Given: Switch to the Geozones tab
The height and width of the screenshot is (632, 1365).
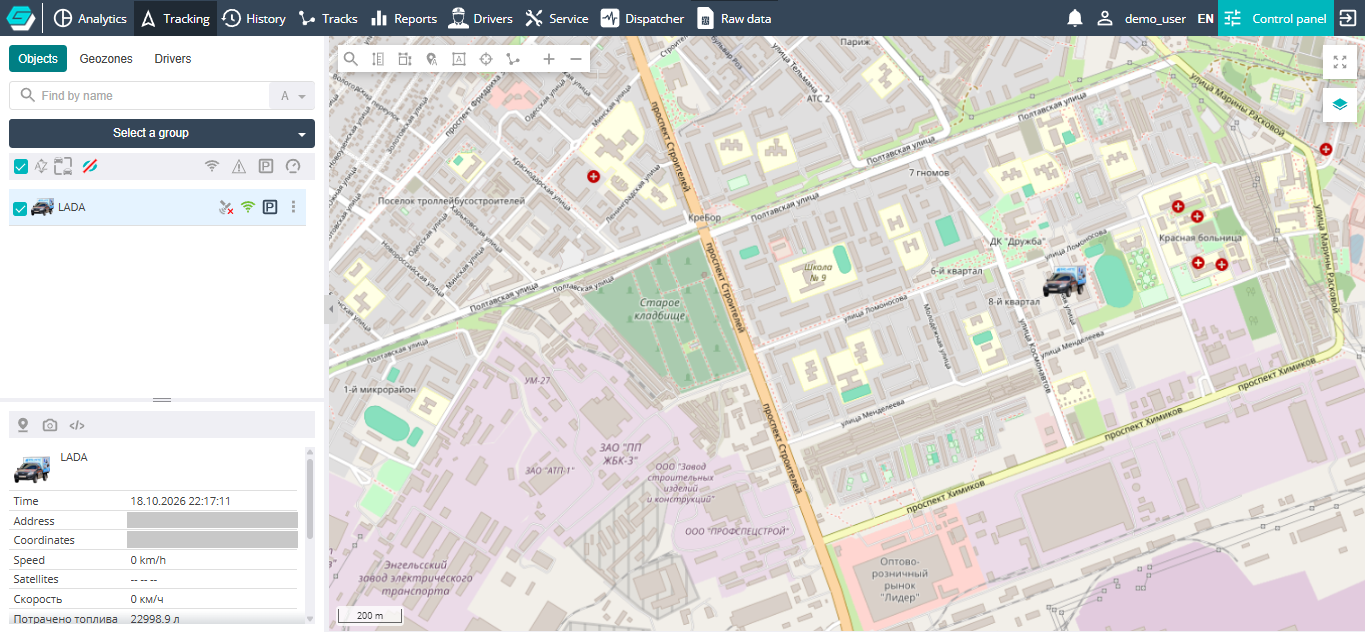Looking at the screenshot, I should pos(106,59).
